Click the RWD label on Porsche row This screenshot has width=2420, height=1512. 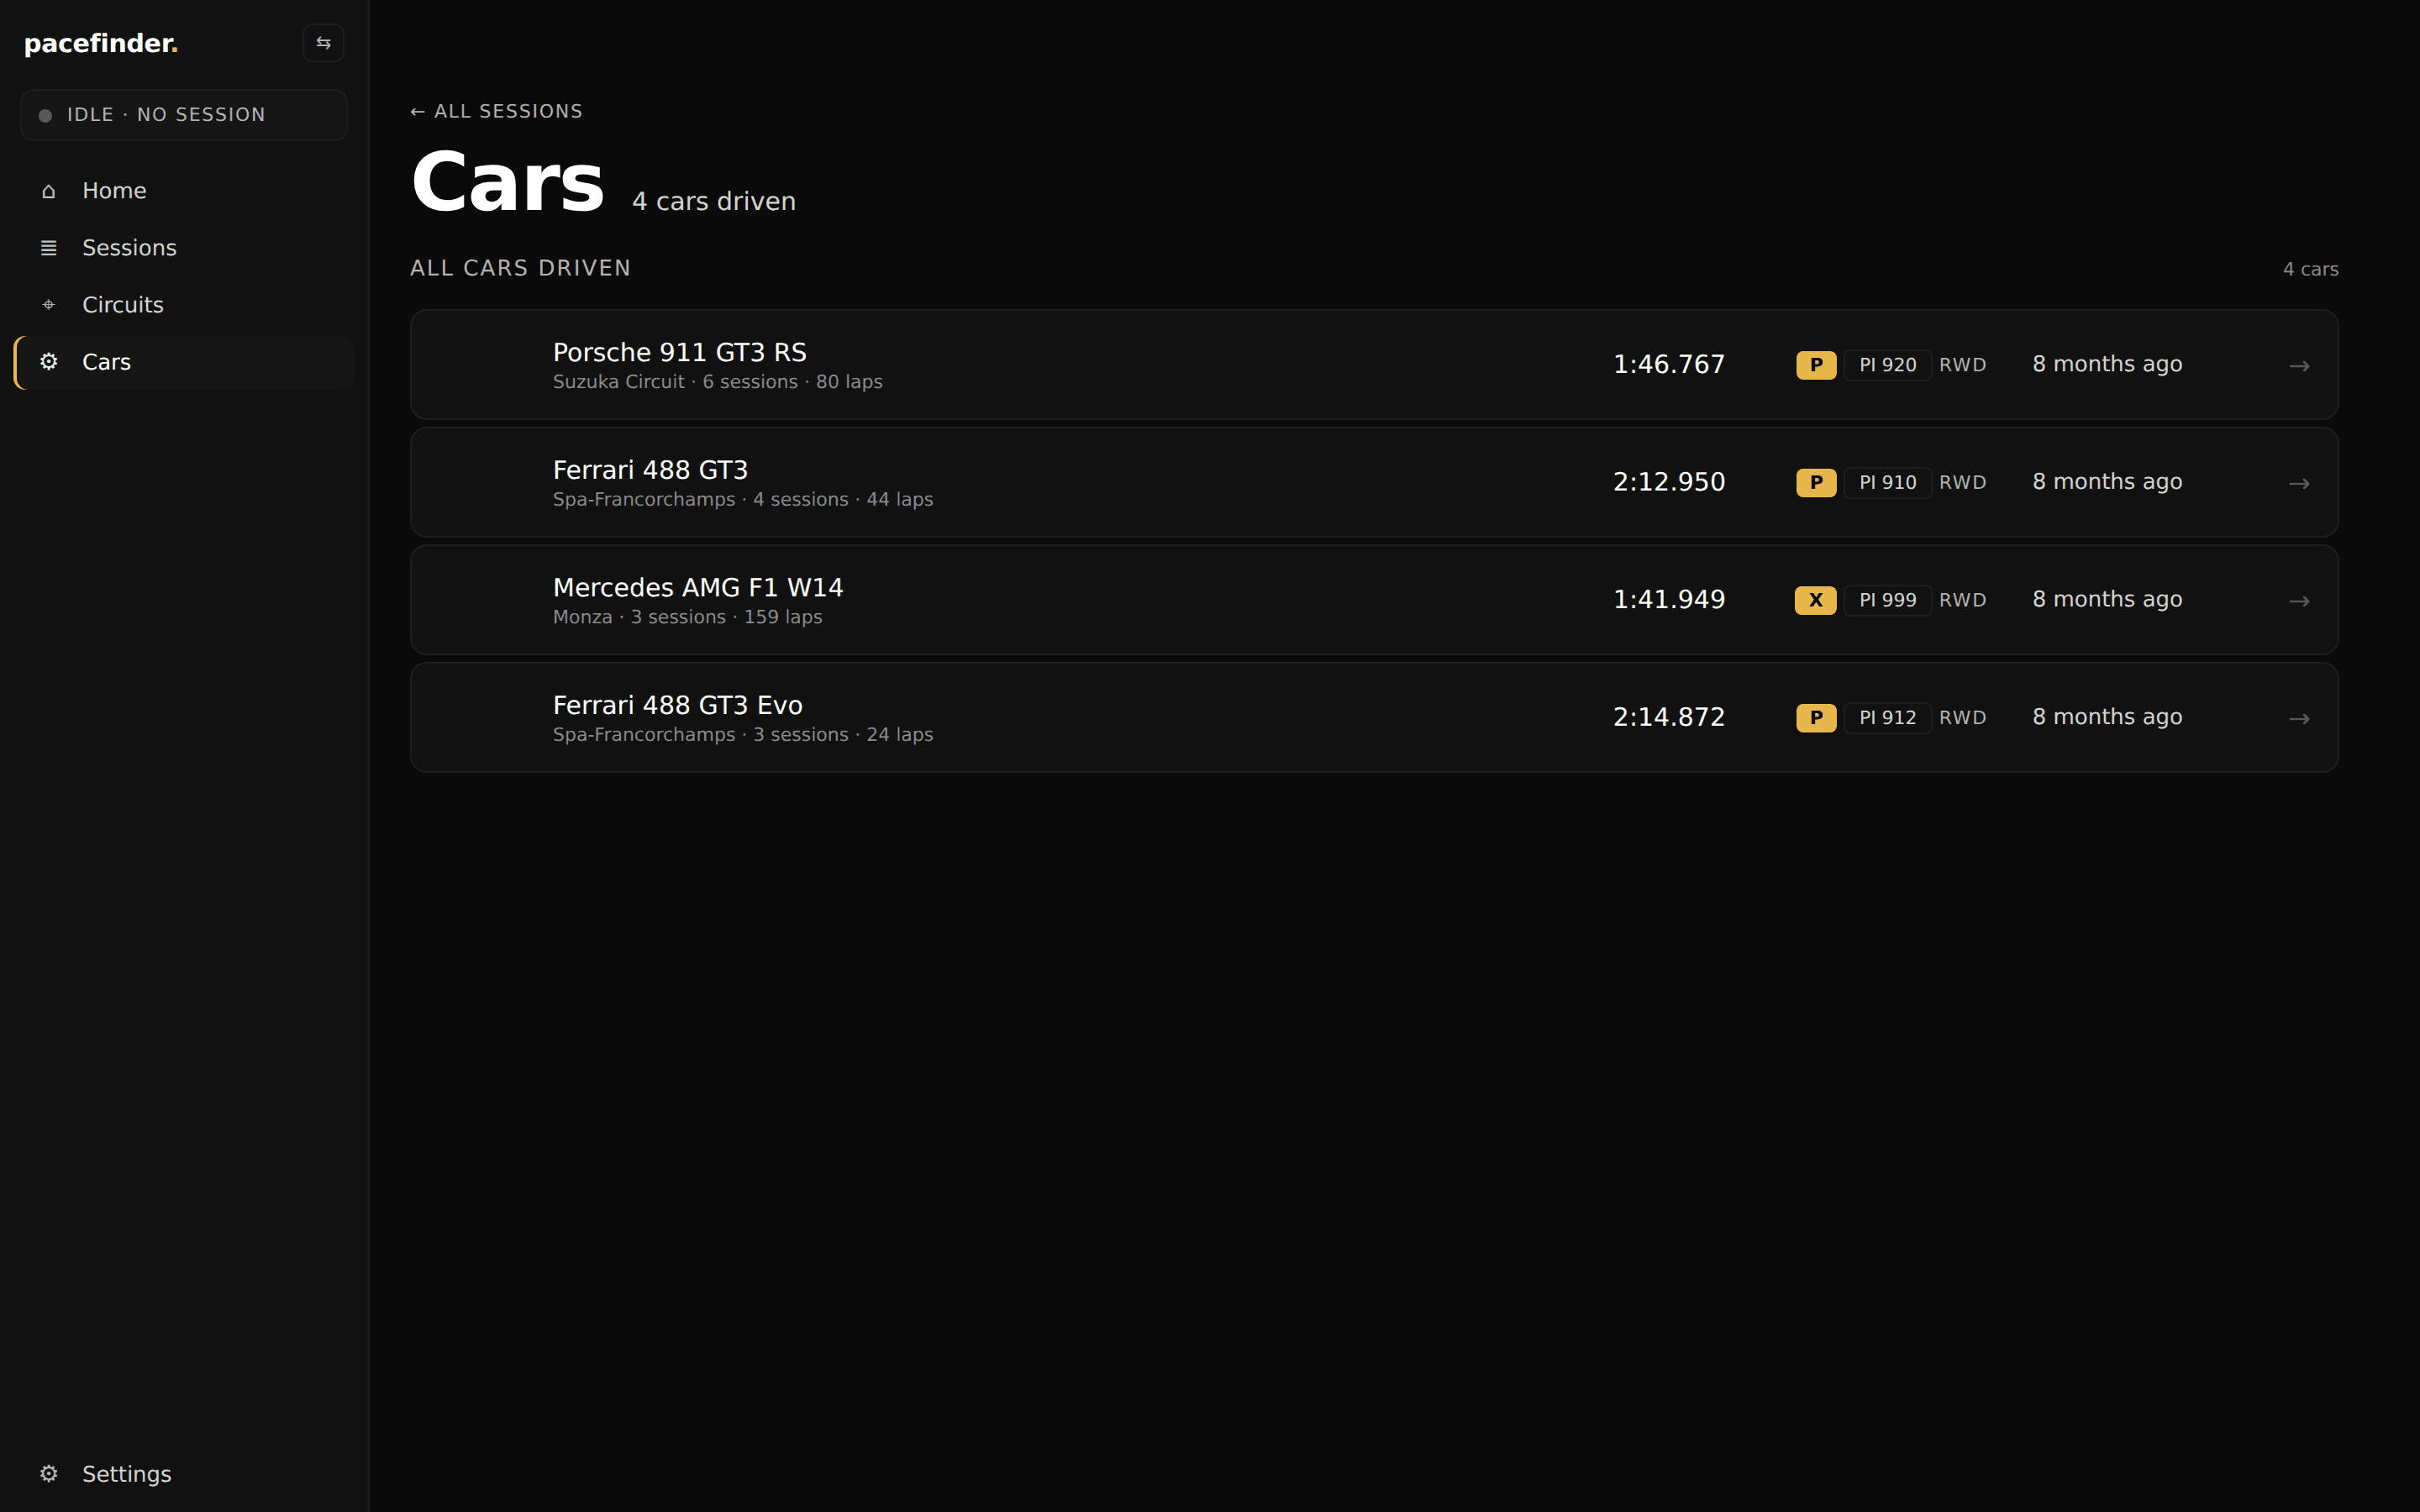1962,365
